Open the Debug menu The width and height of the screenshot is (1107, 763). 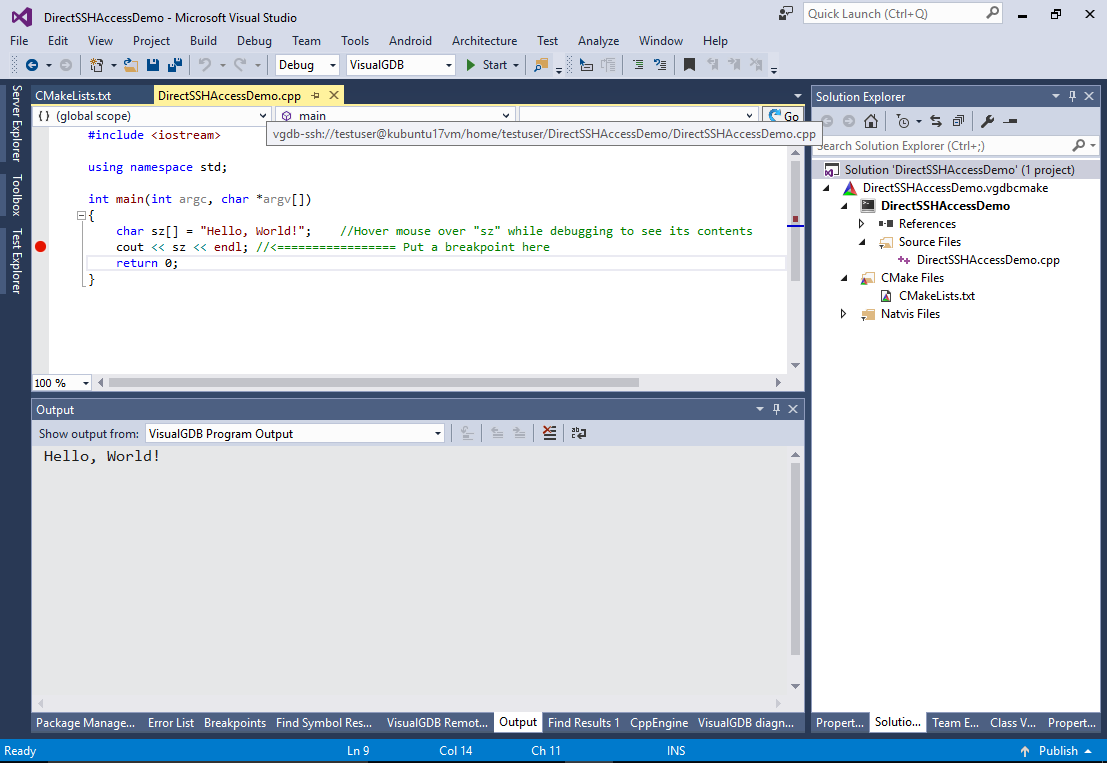pos(254,41)
